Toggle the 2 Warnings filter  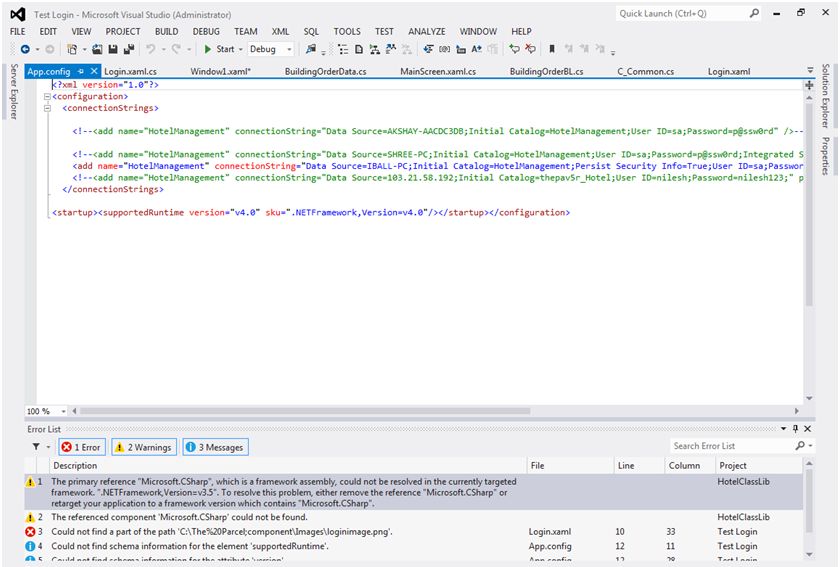pyautogui.click(x=143, y=447)
